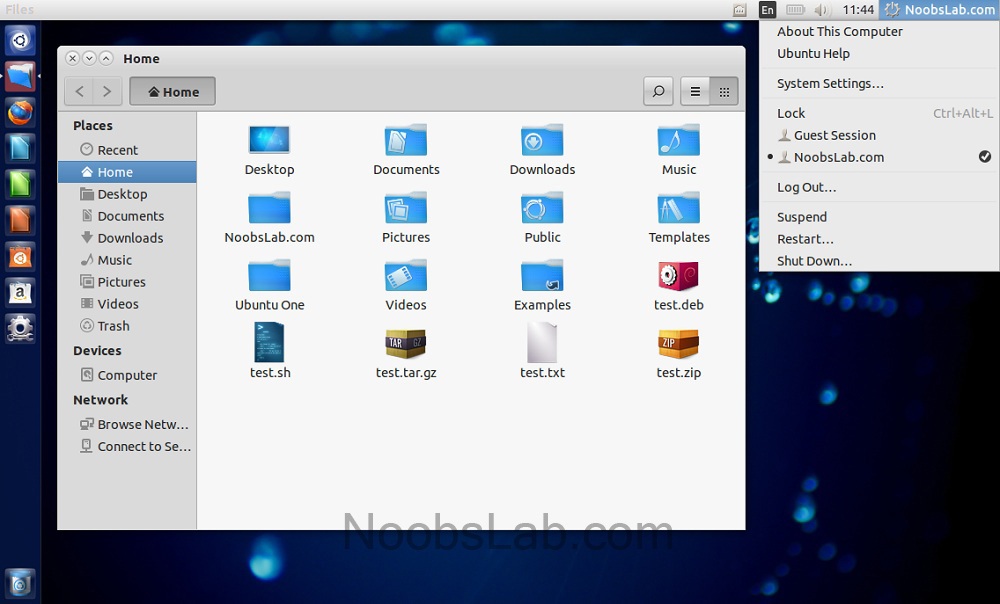Launch LibreOffice Writer from the launcher

(21, 148)
